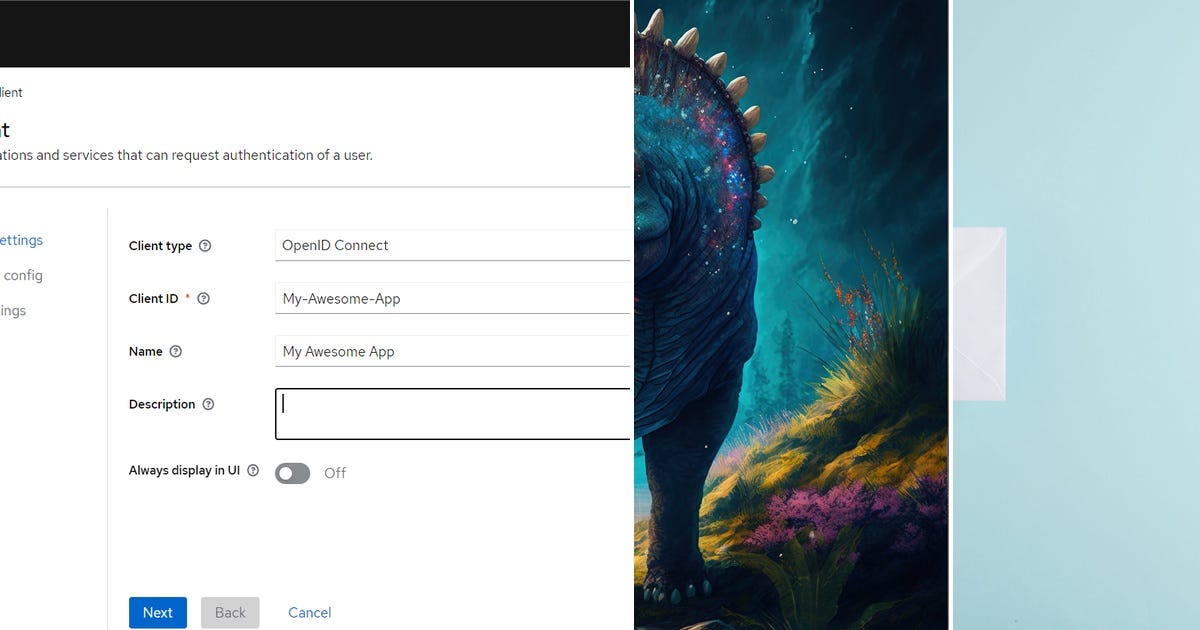Show help for the Description field
Viewport: 1200px width, 630px height.
click(207, 404)
